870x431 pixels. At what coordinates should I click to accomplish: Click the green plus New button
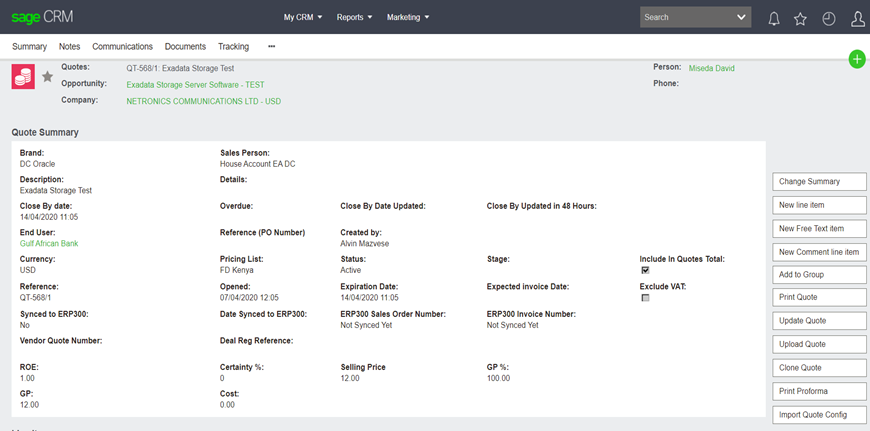[857, 59]
